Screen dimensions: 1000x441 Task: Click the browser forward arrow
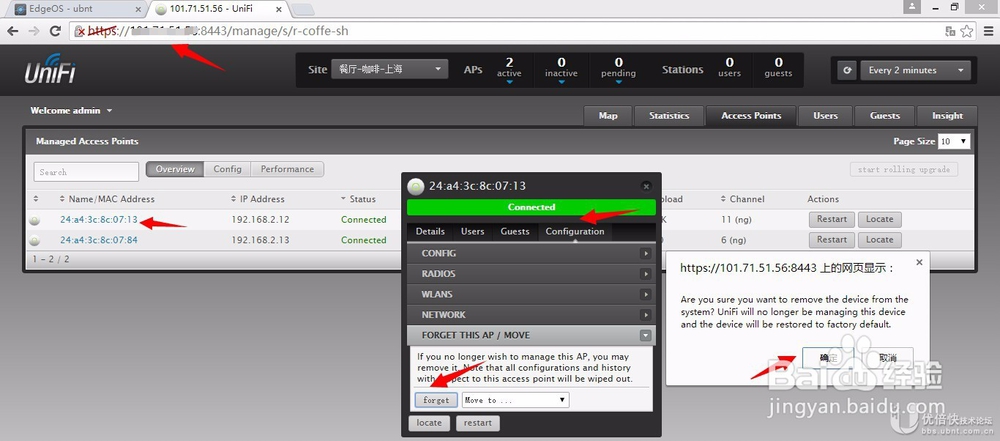34,31
